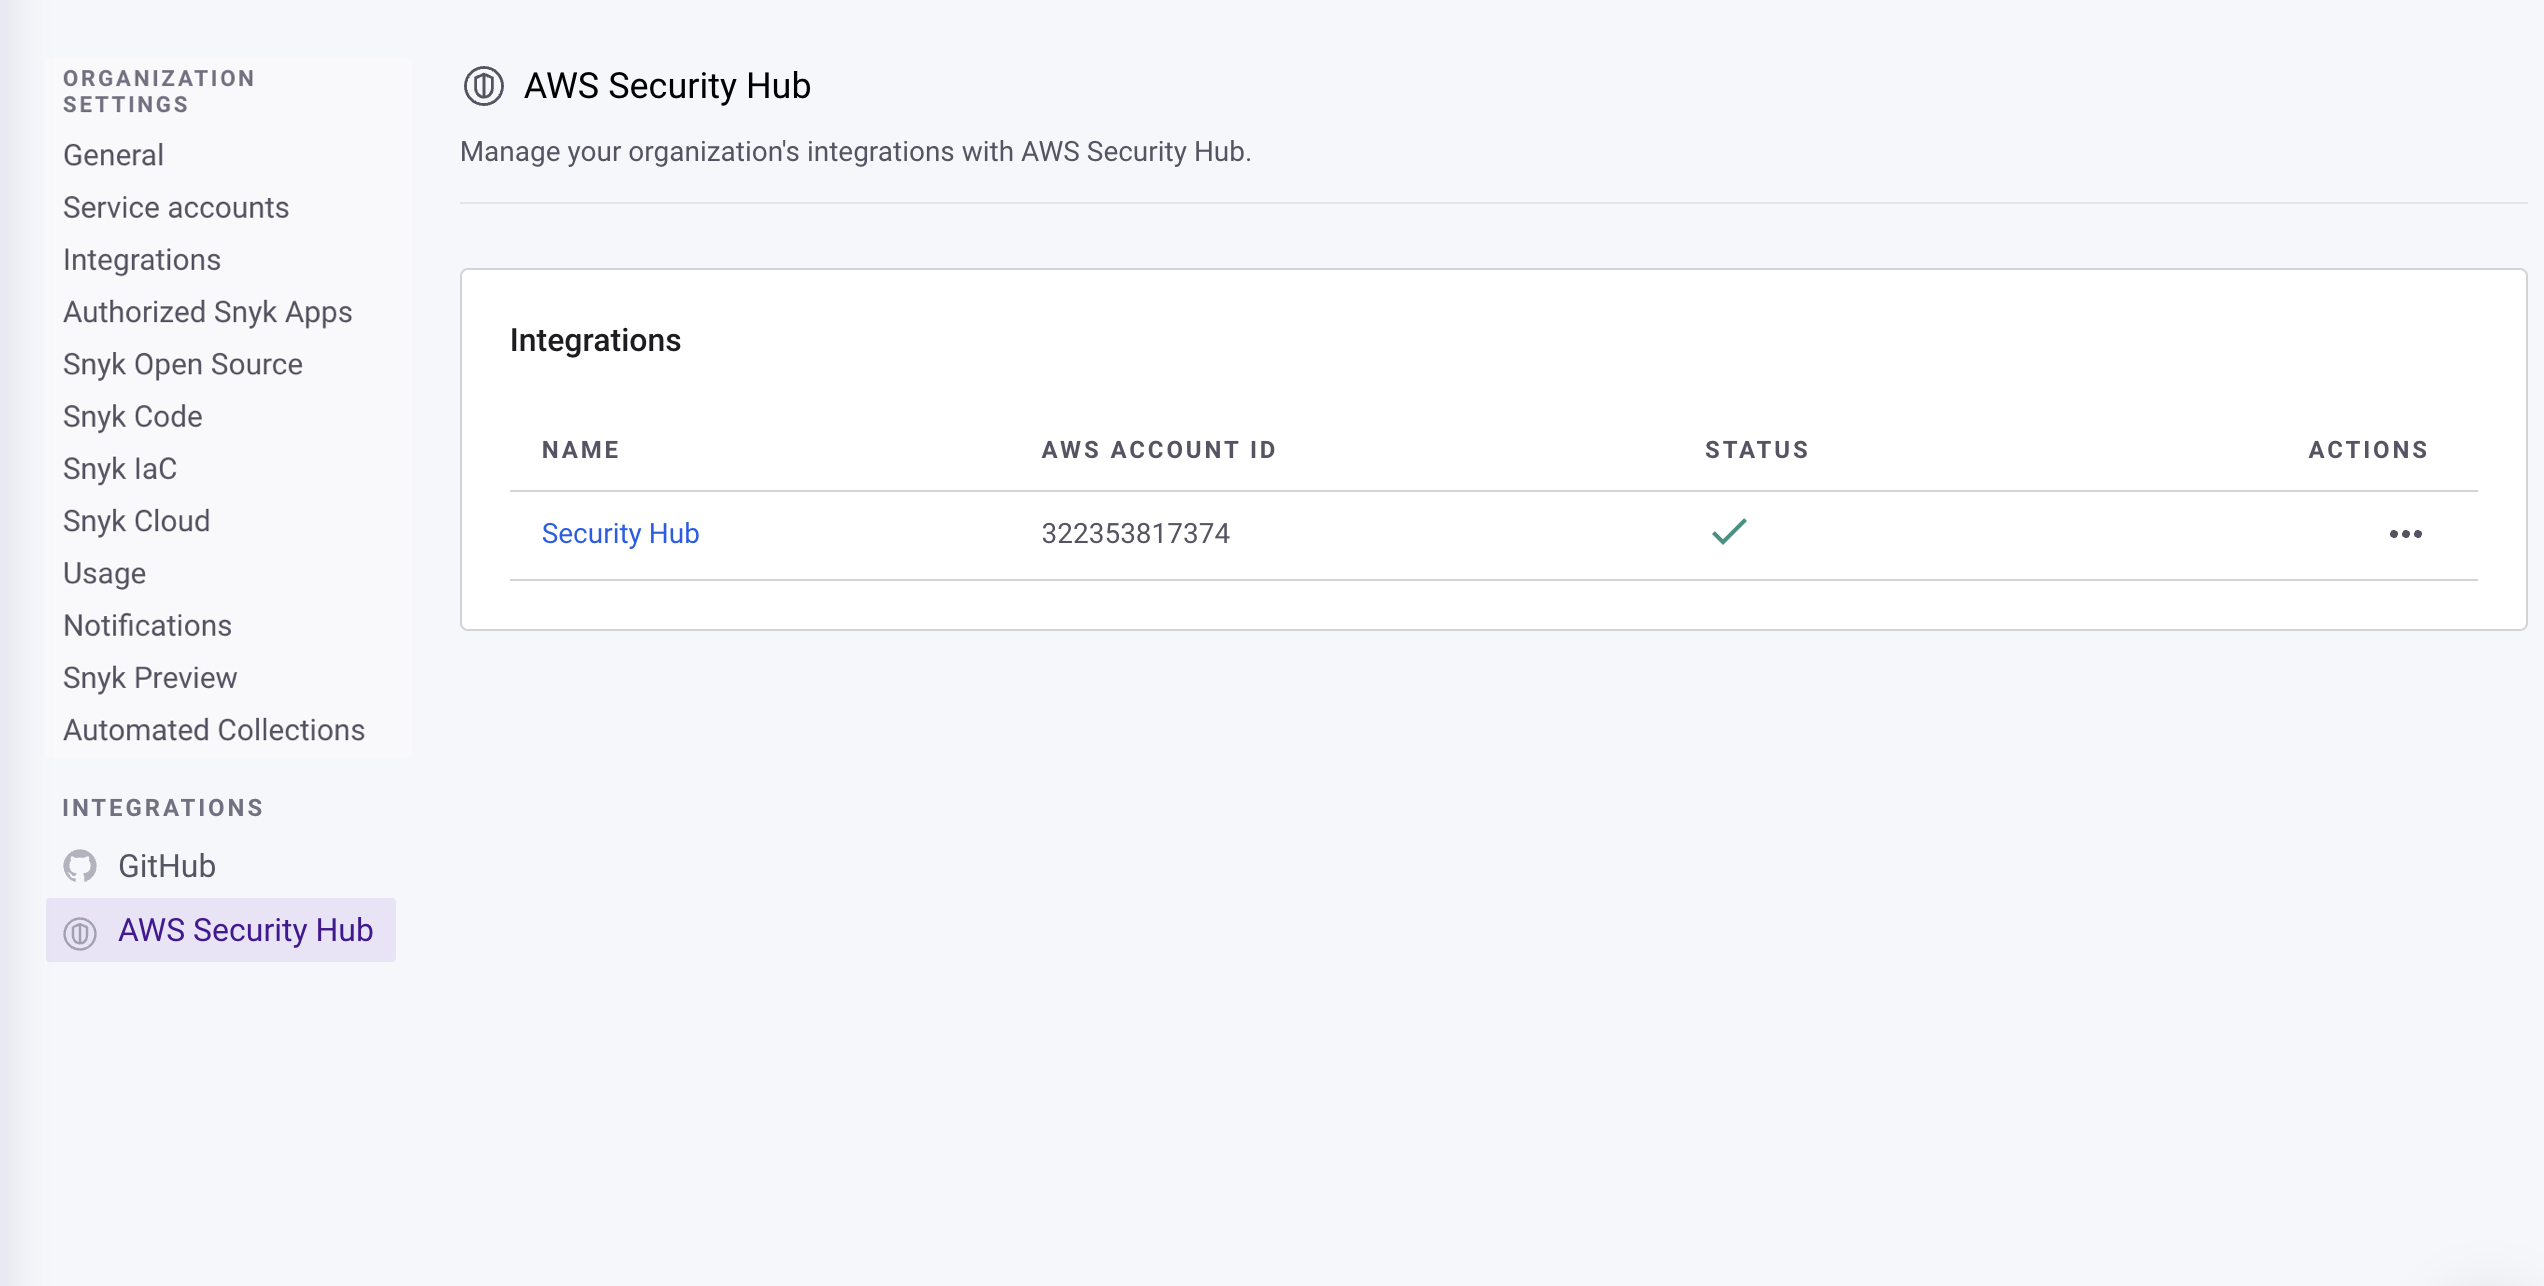Navigate to Integrations settings
This screenshot has height=1286, width=2544.
click(142, 259)
